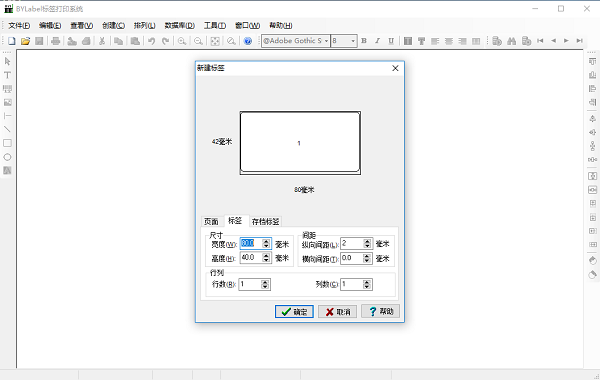Go to first record arrow

pyautogui.click(x=540, y=41)
